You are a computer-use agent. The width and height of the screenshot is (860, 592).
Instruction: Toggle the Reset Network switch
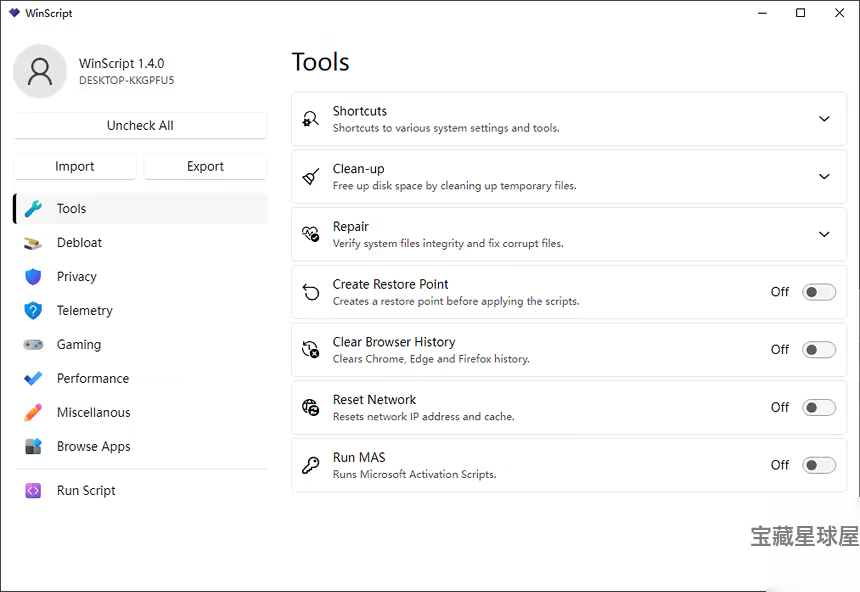pyautogui.click(x=819, y=407)
